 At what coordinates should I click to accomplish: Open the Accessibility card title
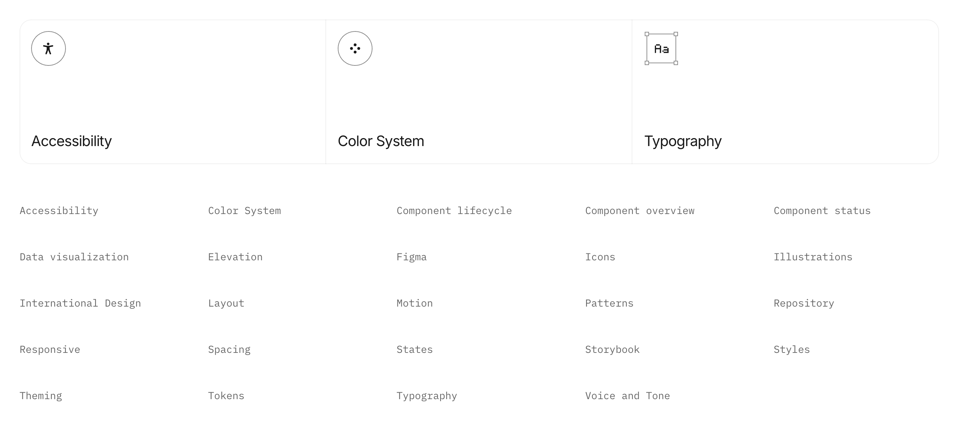coord(71,141)
